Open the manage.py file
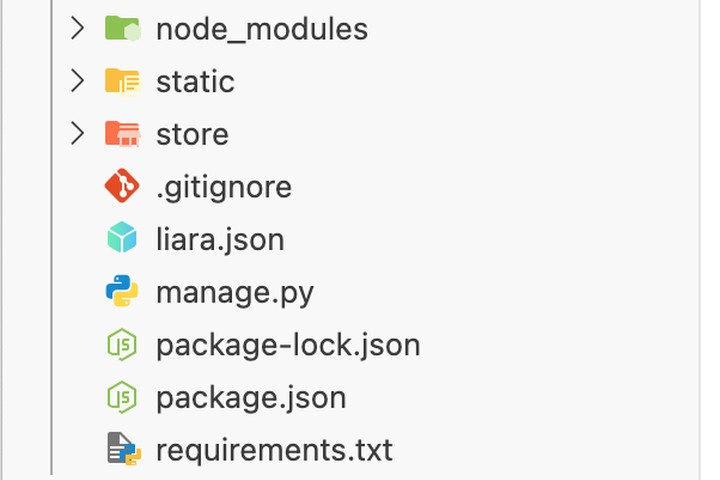The image size is (720, 480). 235,293
